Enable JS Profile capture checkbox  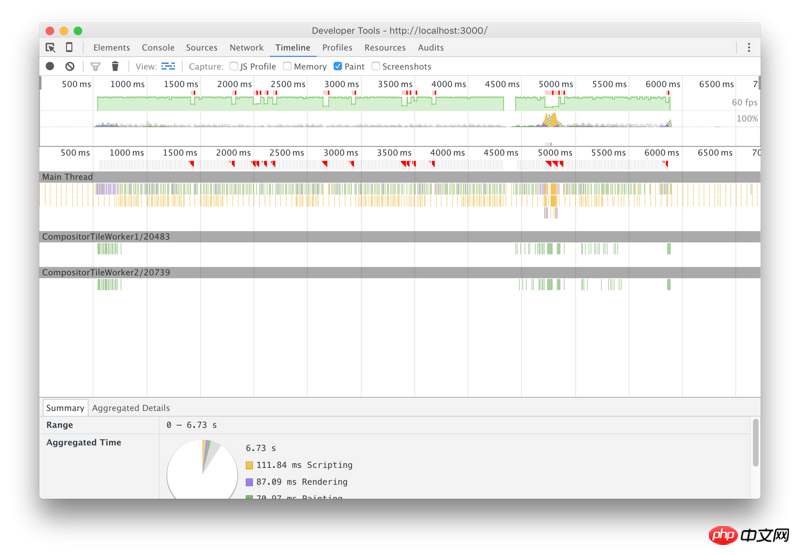click(x=234, y=66)
